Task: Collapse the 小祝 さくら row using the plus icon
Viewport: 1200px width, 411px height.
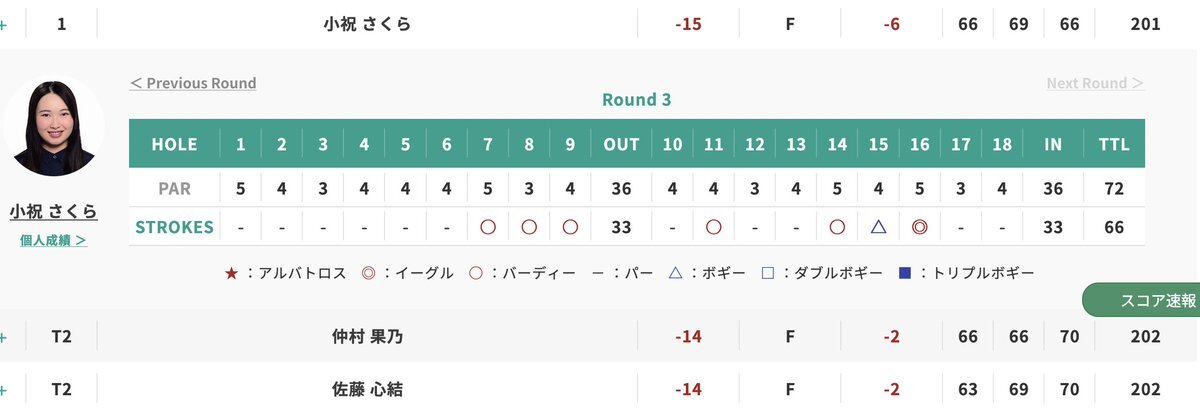Action: click(x=3, y=24)
